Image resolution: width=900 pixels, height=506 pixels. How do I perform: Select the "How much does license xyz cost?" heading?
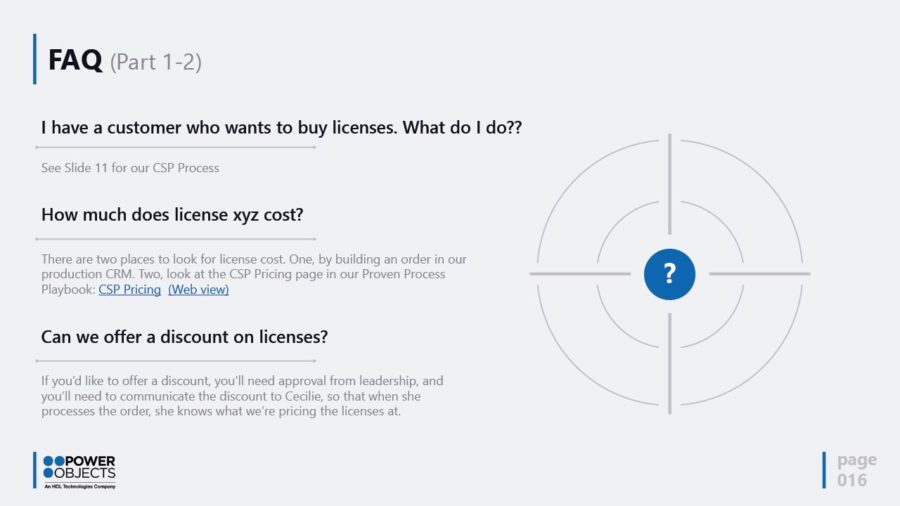point(172,214)
